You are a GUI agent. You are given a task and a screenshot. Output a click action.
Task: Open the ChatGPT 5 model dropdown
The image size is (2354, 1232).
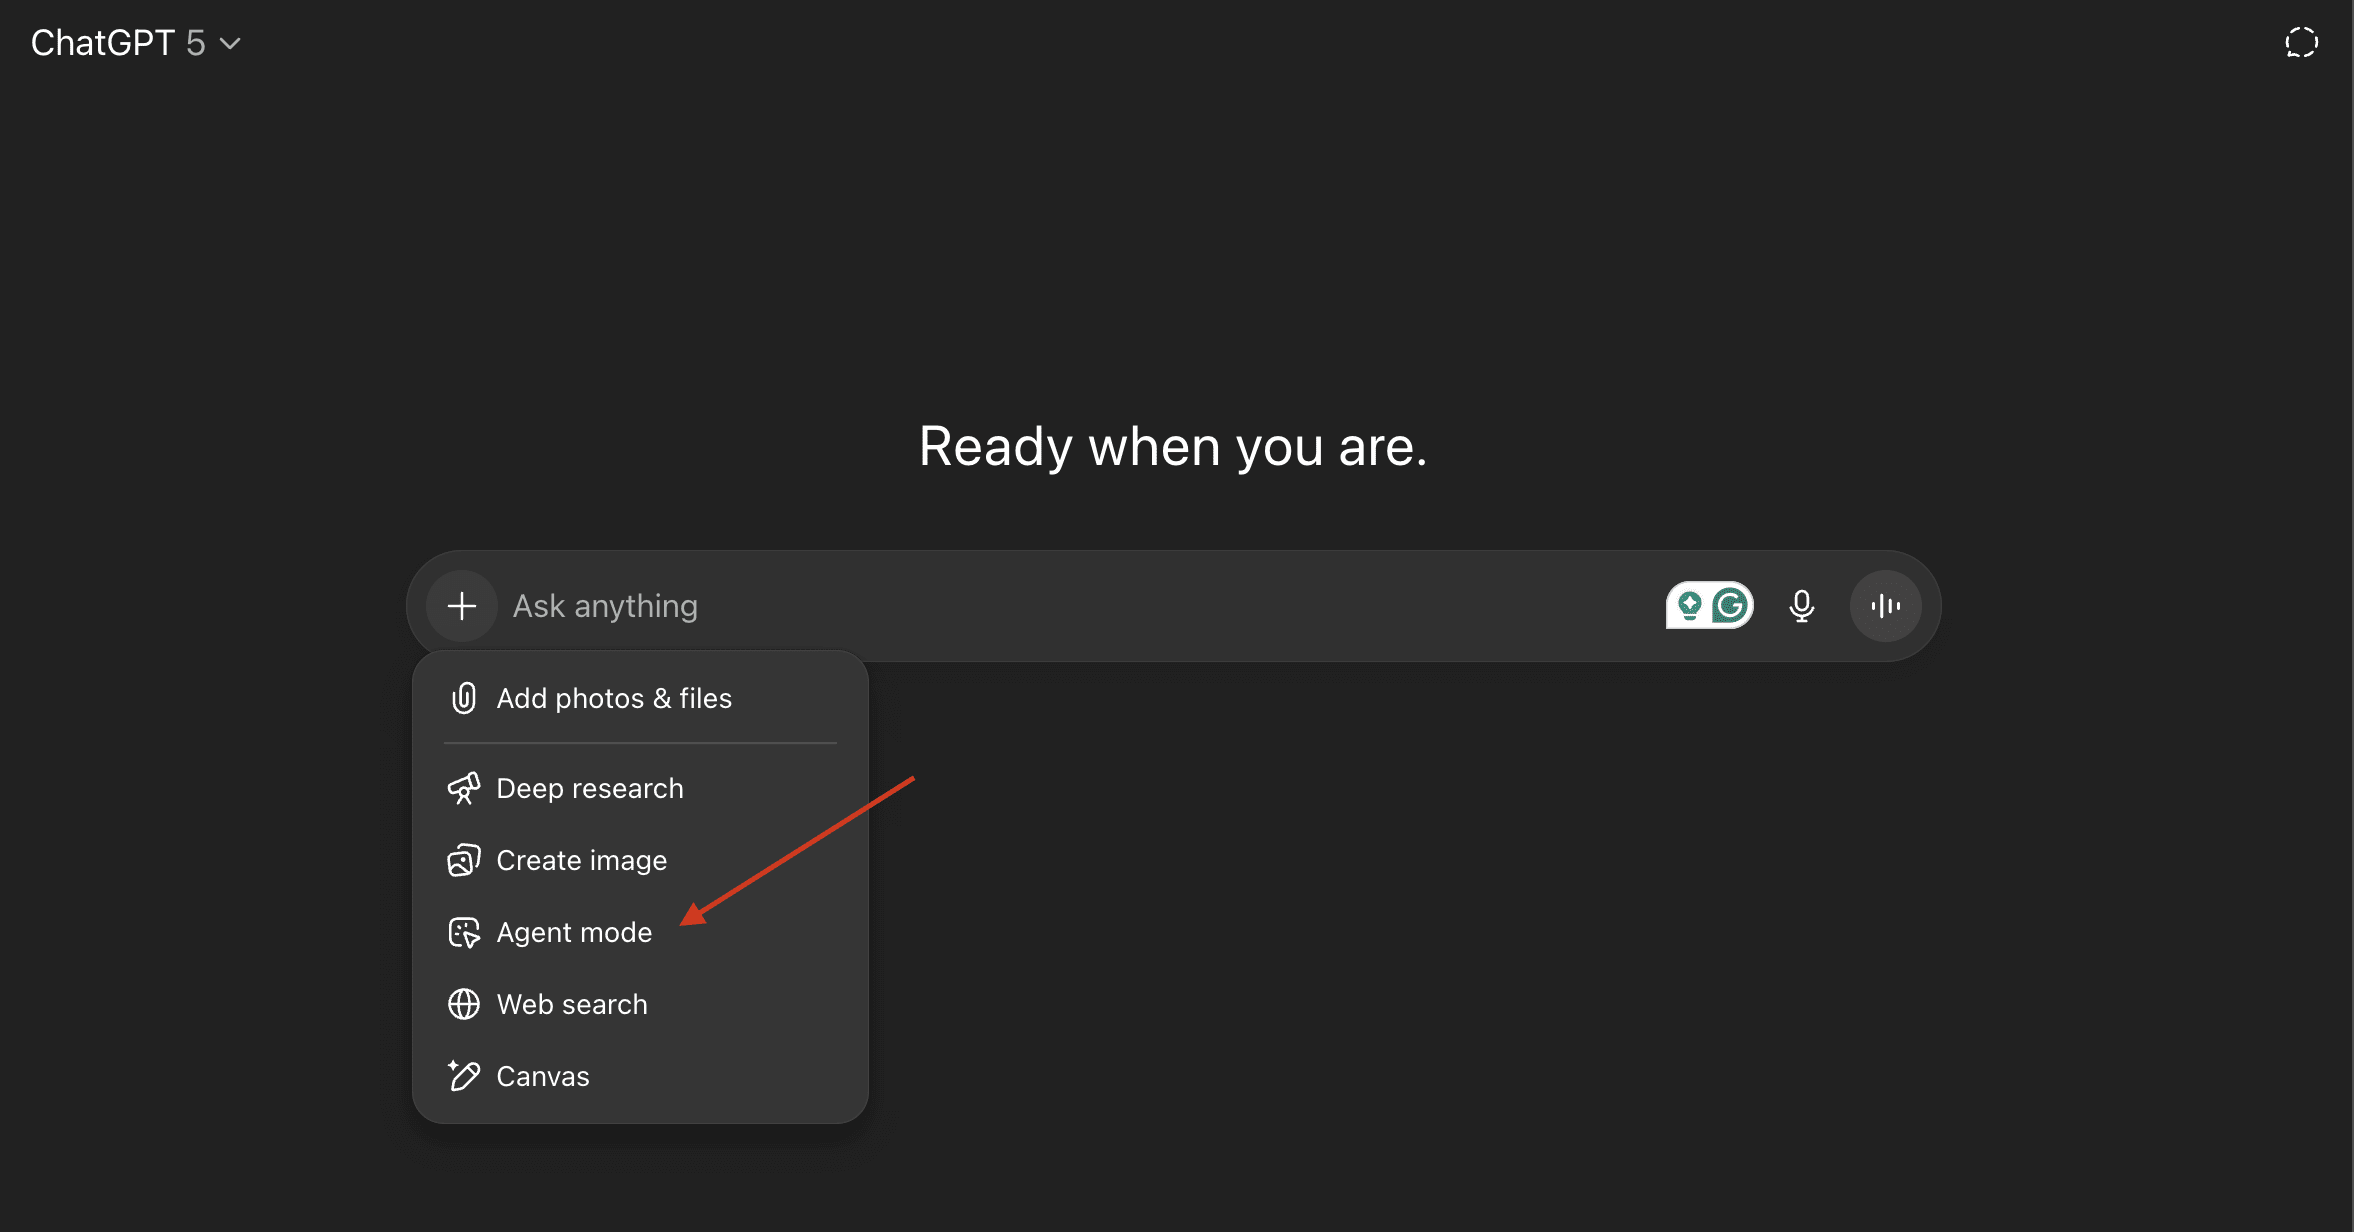coord(118,43)
